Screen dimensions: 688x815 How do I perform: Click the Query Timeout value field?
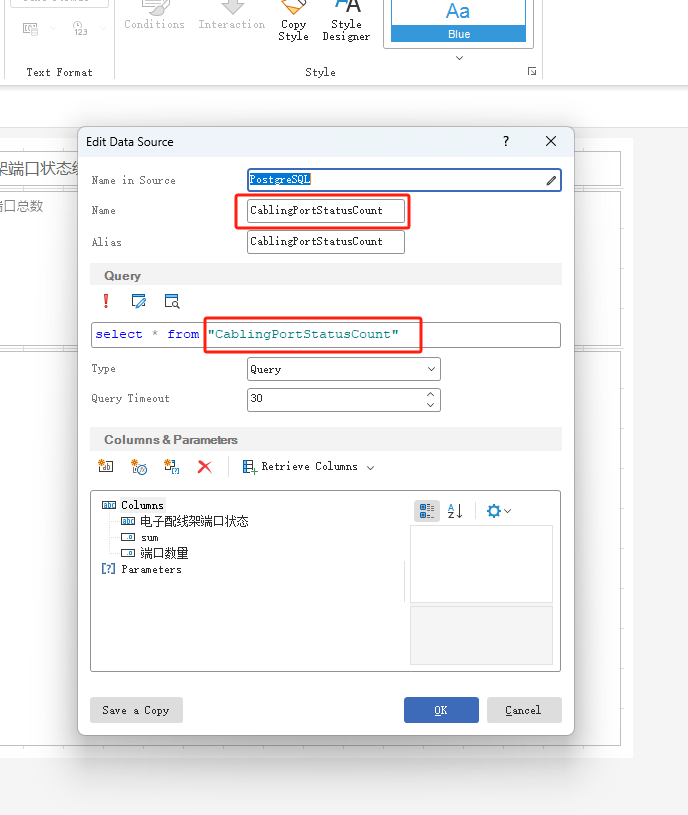pos(336,400)
